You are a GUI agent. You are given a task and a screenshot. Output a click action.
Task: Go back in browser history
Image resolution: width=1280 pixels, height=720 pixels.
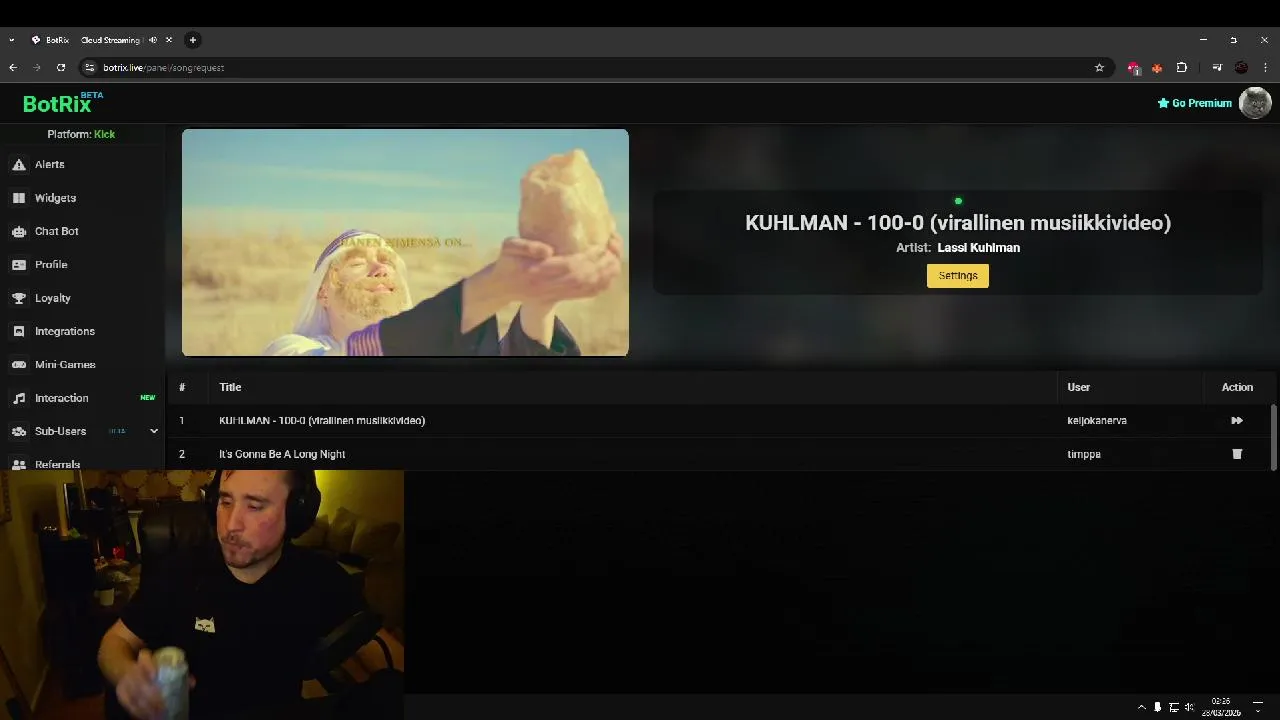coord(13,68)
